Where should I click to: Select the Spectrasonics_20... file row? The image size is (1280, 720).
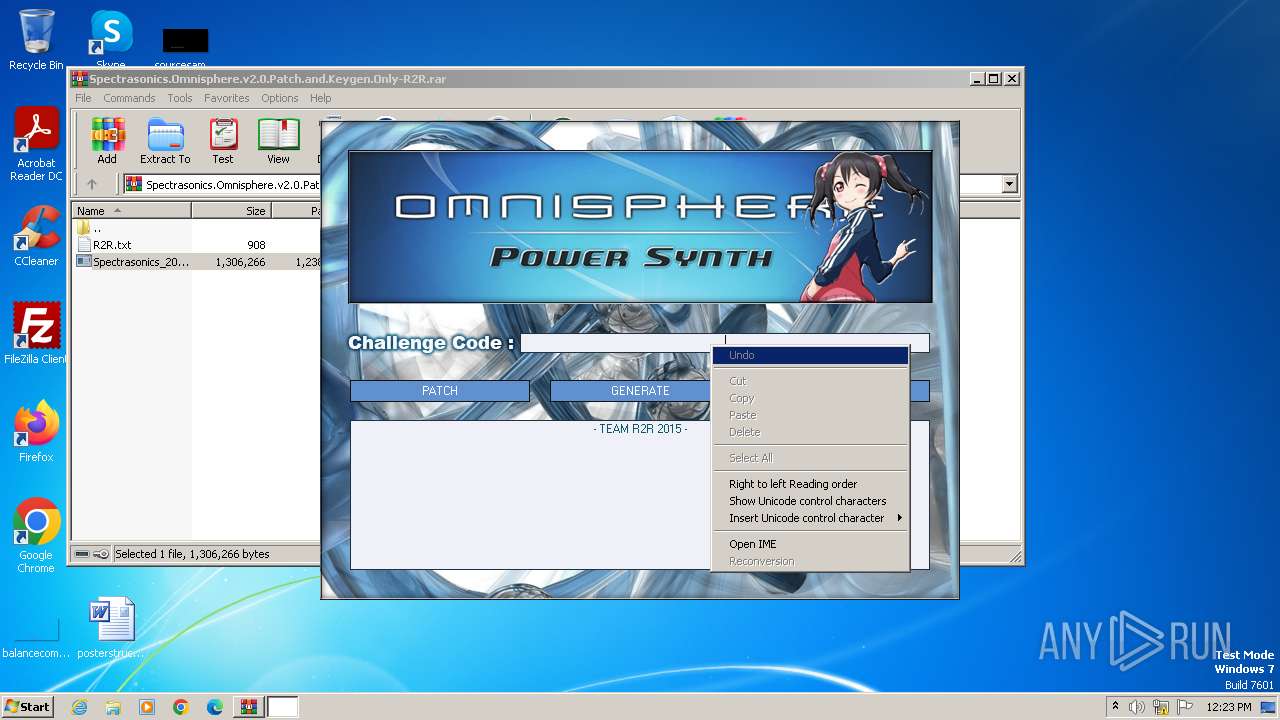coord(196,262)
